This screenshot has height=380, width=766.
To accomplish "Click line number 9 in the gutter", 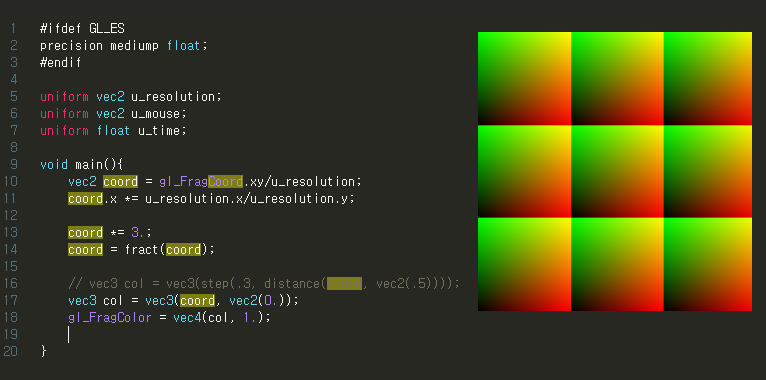I will (13, 164).
